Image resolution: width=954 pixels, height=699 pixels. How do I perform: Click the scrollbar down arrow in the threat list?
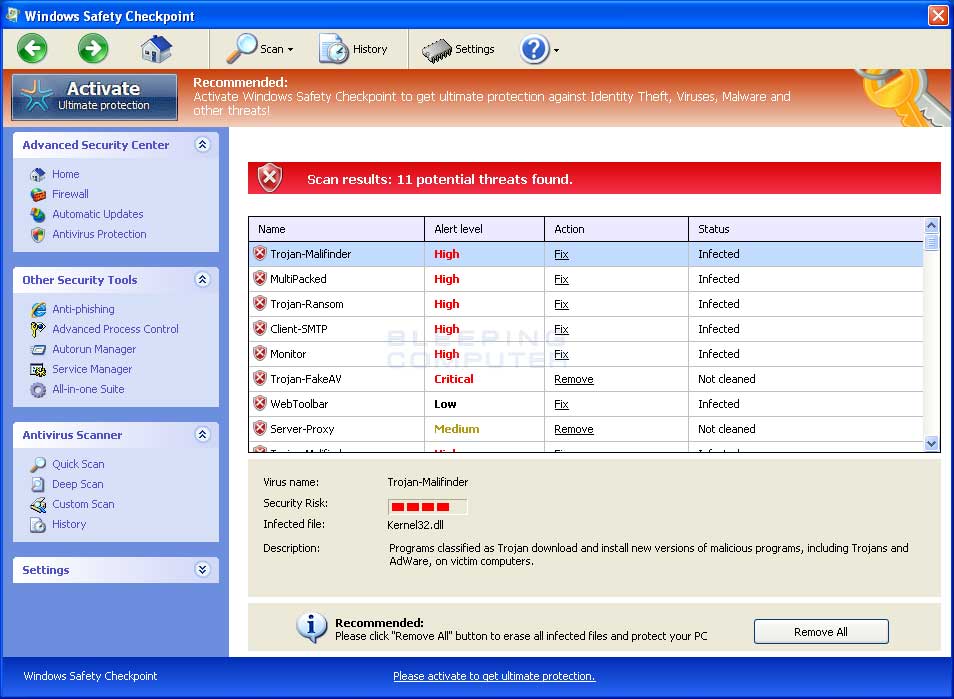coord(931,442)
